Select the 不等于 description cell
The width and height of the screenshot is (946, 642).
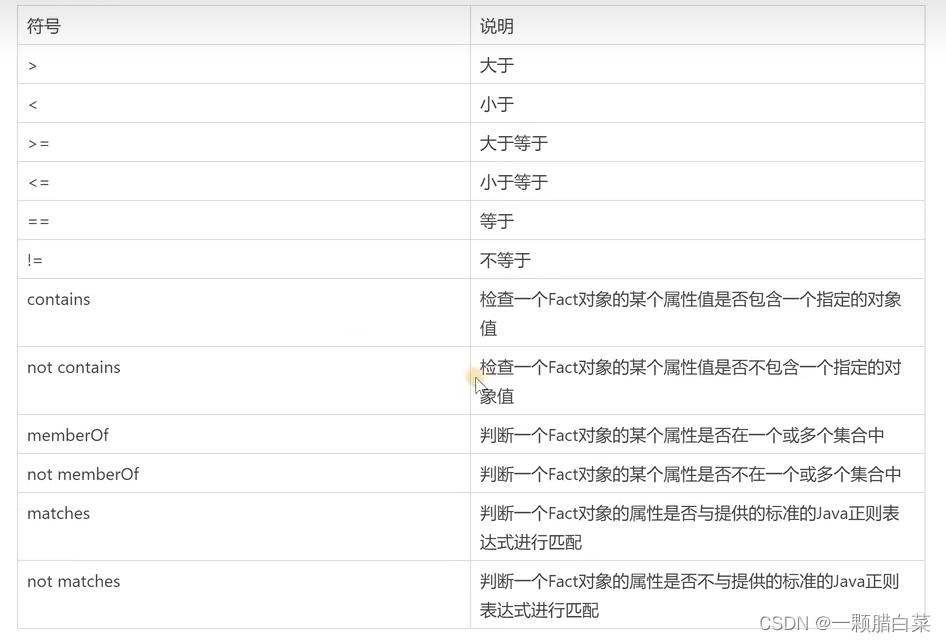(697, 259)
